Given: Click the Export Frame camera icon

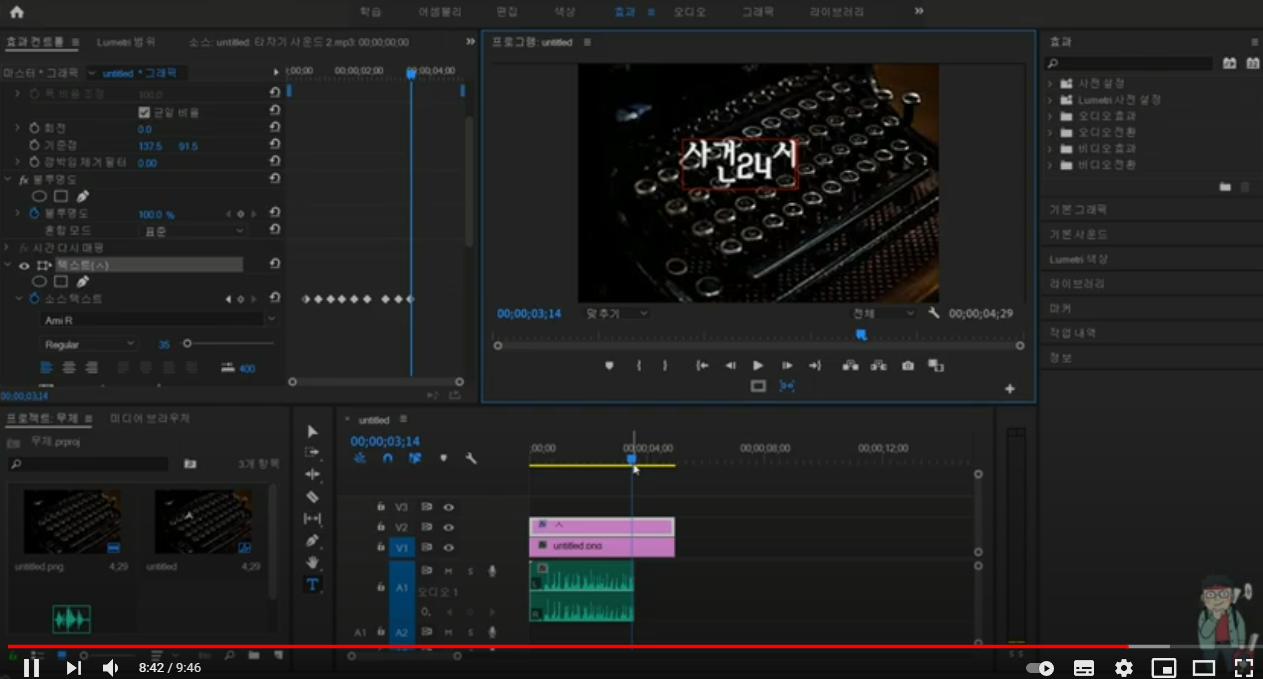Looking at the screenshot, I should tap(907, 366).
